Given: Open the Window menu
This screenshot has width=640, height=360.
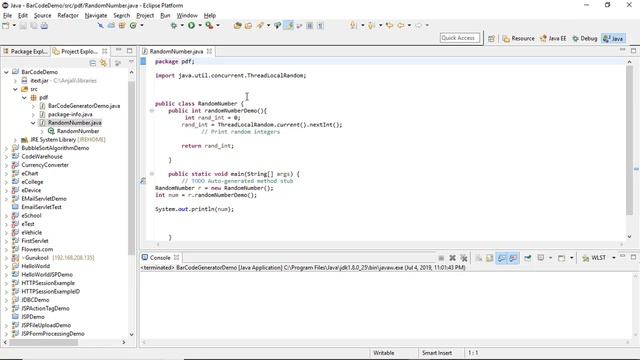Looking at the screenshot, I should click(x=187, y=16).
